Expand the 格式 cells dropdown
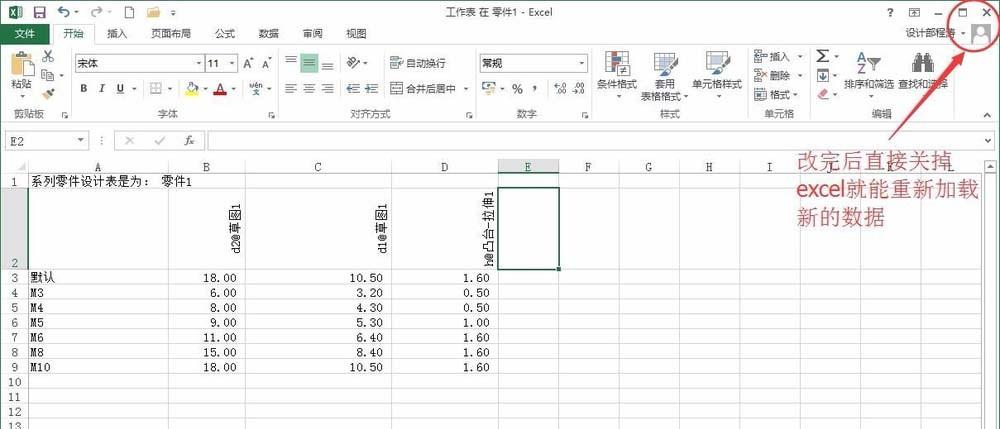Viewport: 1000px width, 429px height. (x=797, y=94)
